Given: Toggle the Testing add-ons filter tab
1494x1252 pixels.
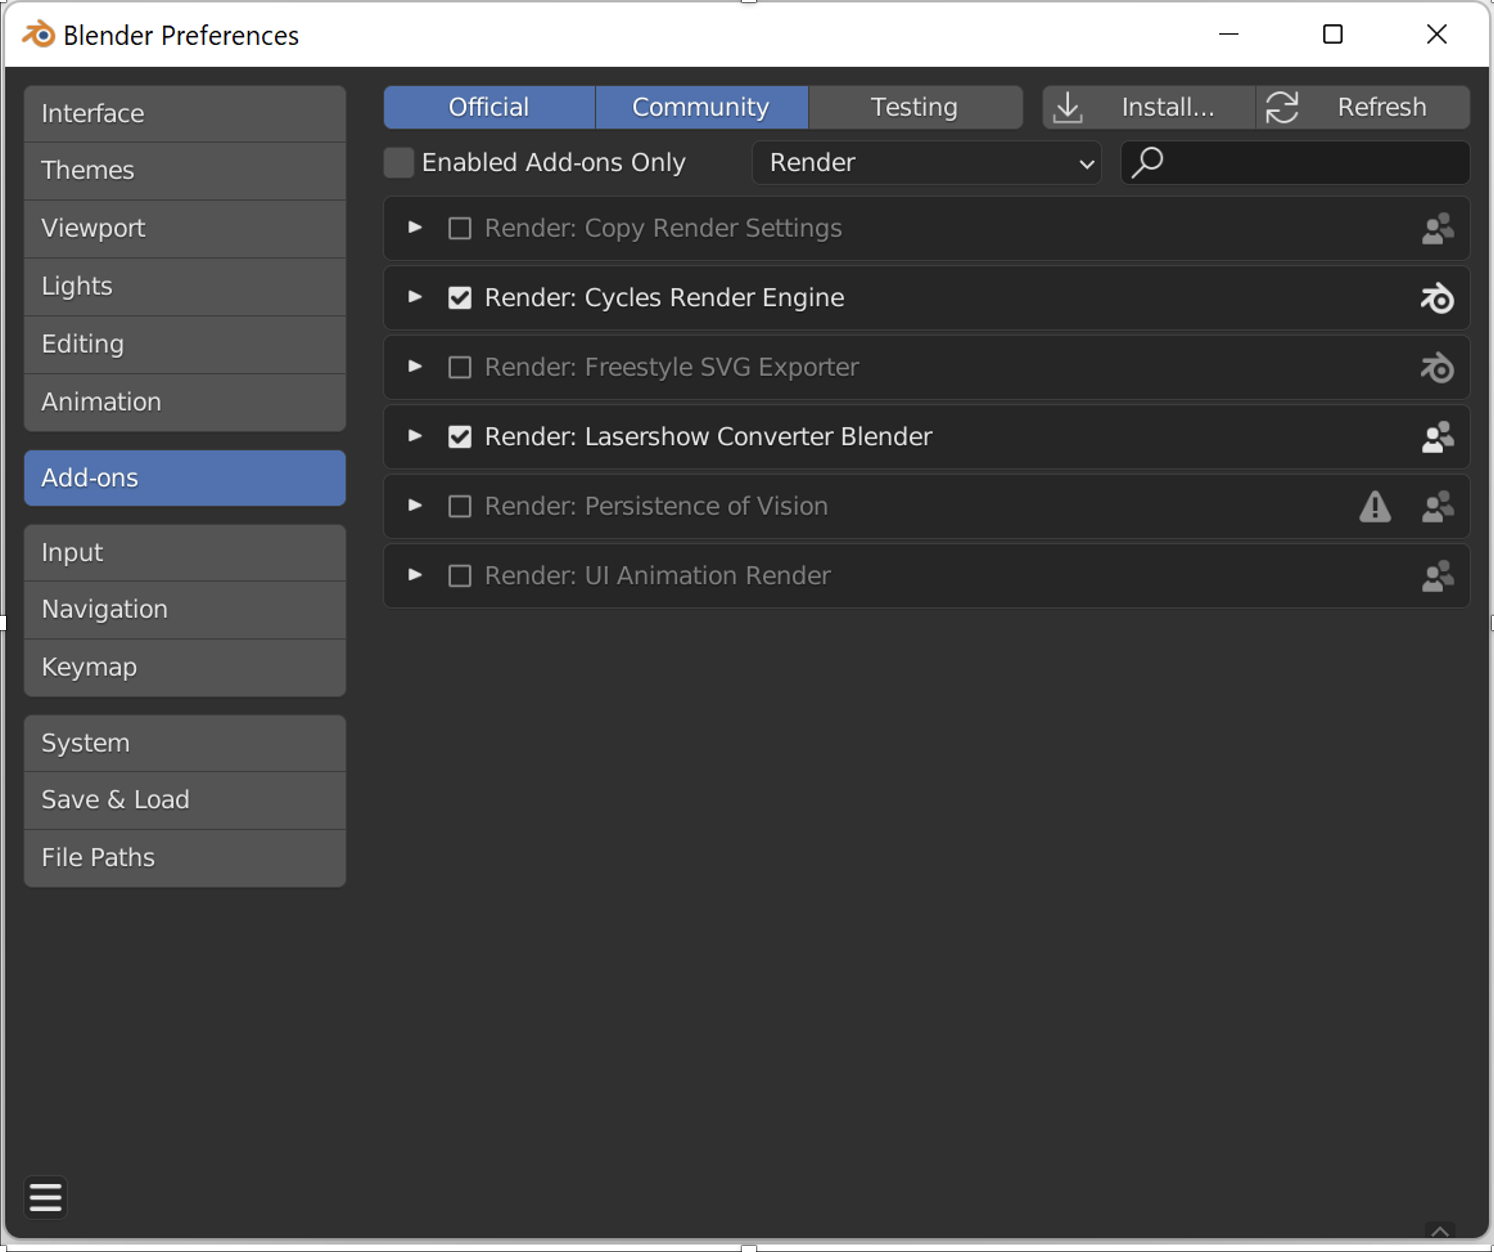Looking at the screenshot, I should (914, 107).
